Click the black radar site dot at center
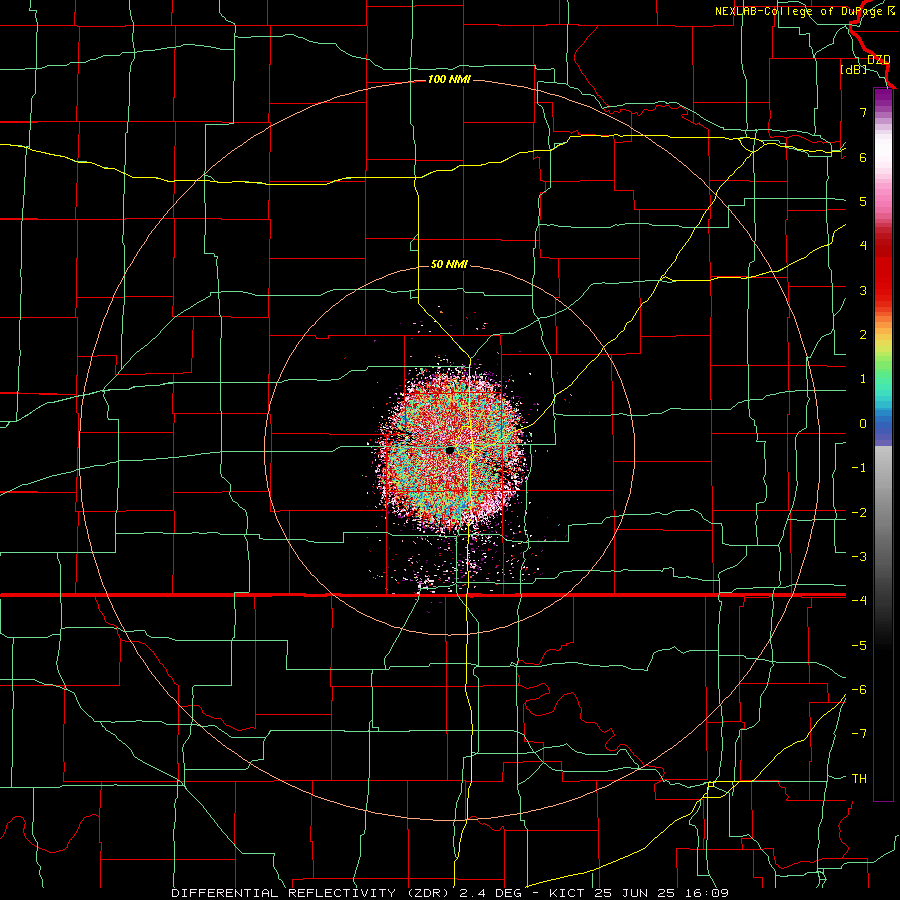This screenshot has height=900, width=900. pos(450,451)
